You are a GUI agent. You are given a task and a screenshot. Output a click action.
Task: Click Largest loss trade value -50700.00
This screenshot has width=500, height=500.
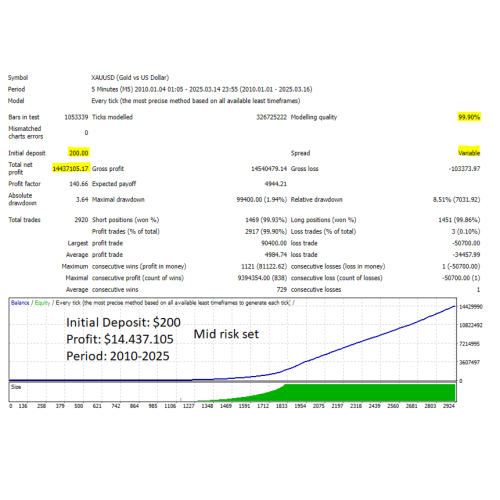(466, 243)
